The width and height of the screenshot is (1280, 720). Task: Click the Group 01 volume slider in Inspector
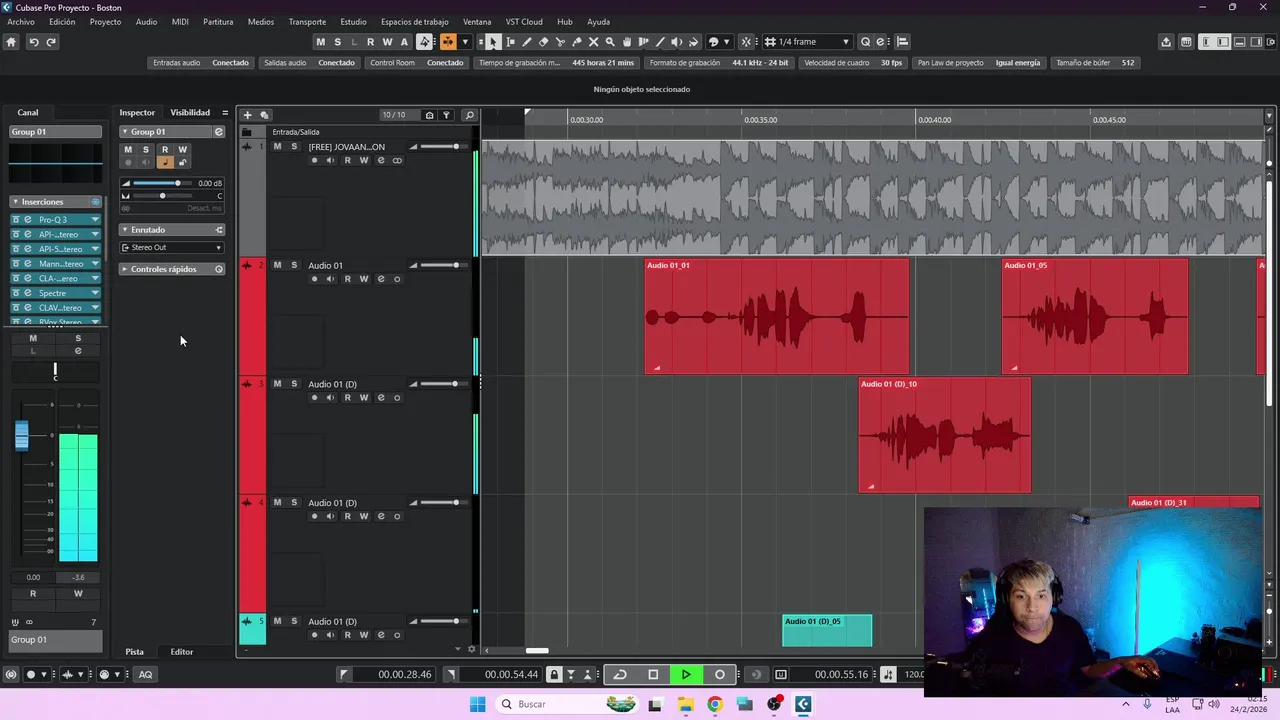pos(160,184)
